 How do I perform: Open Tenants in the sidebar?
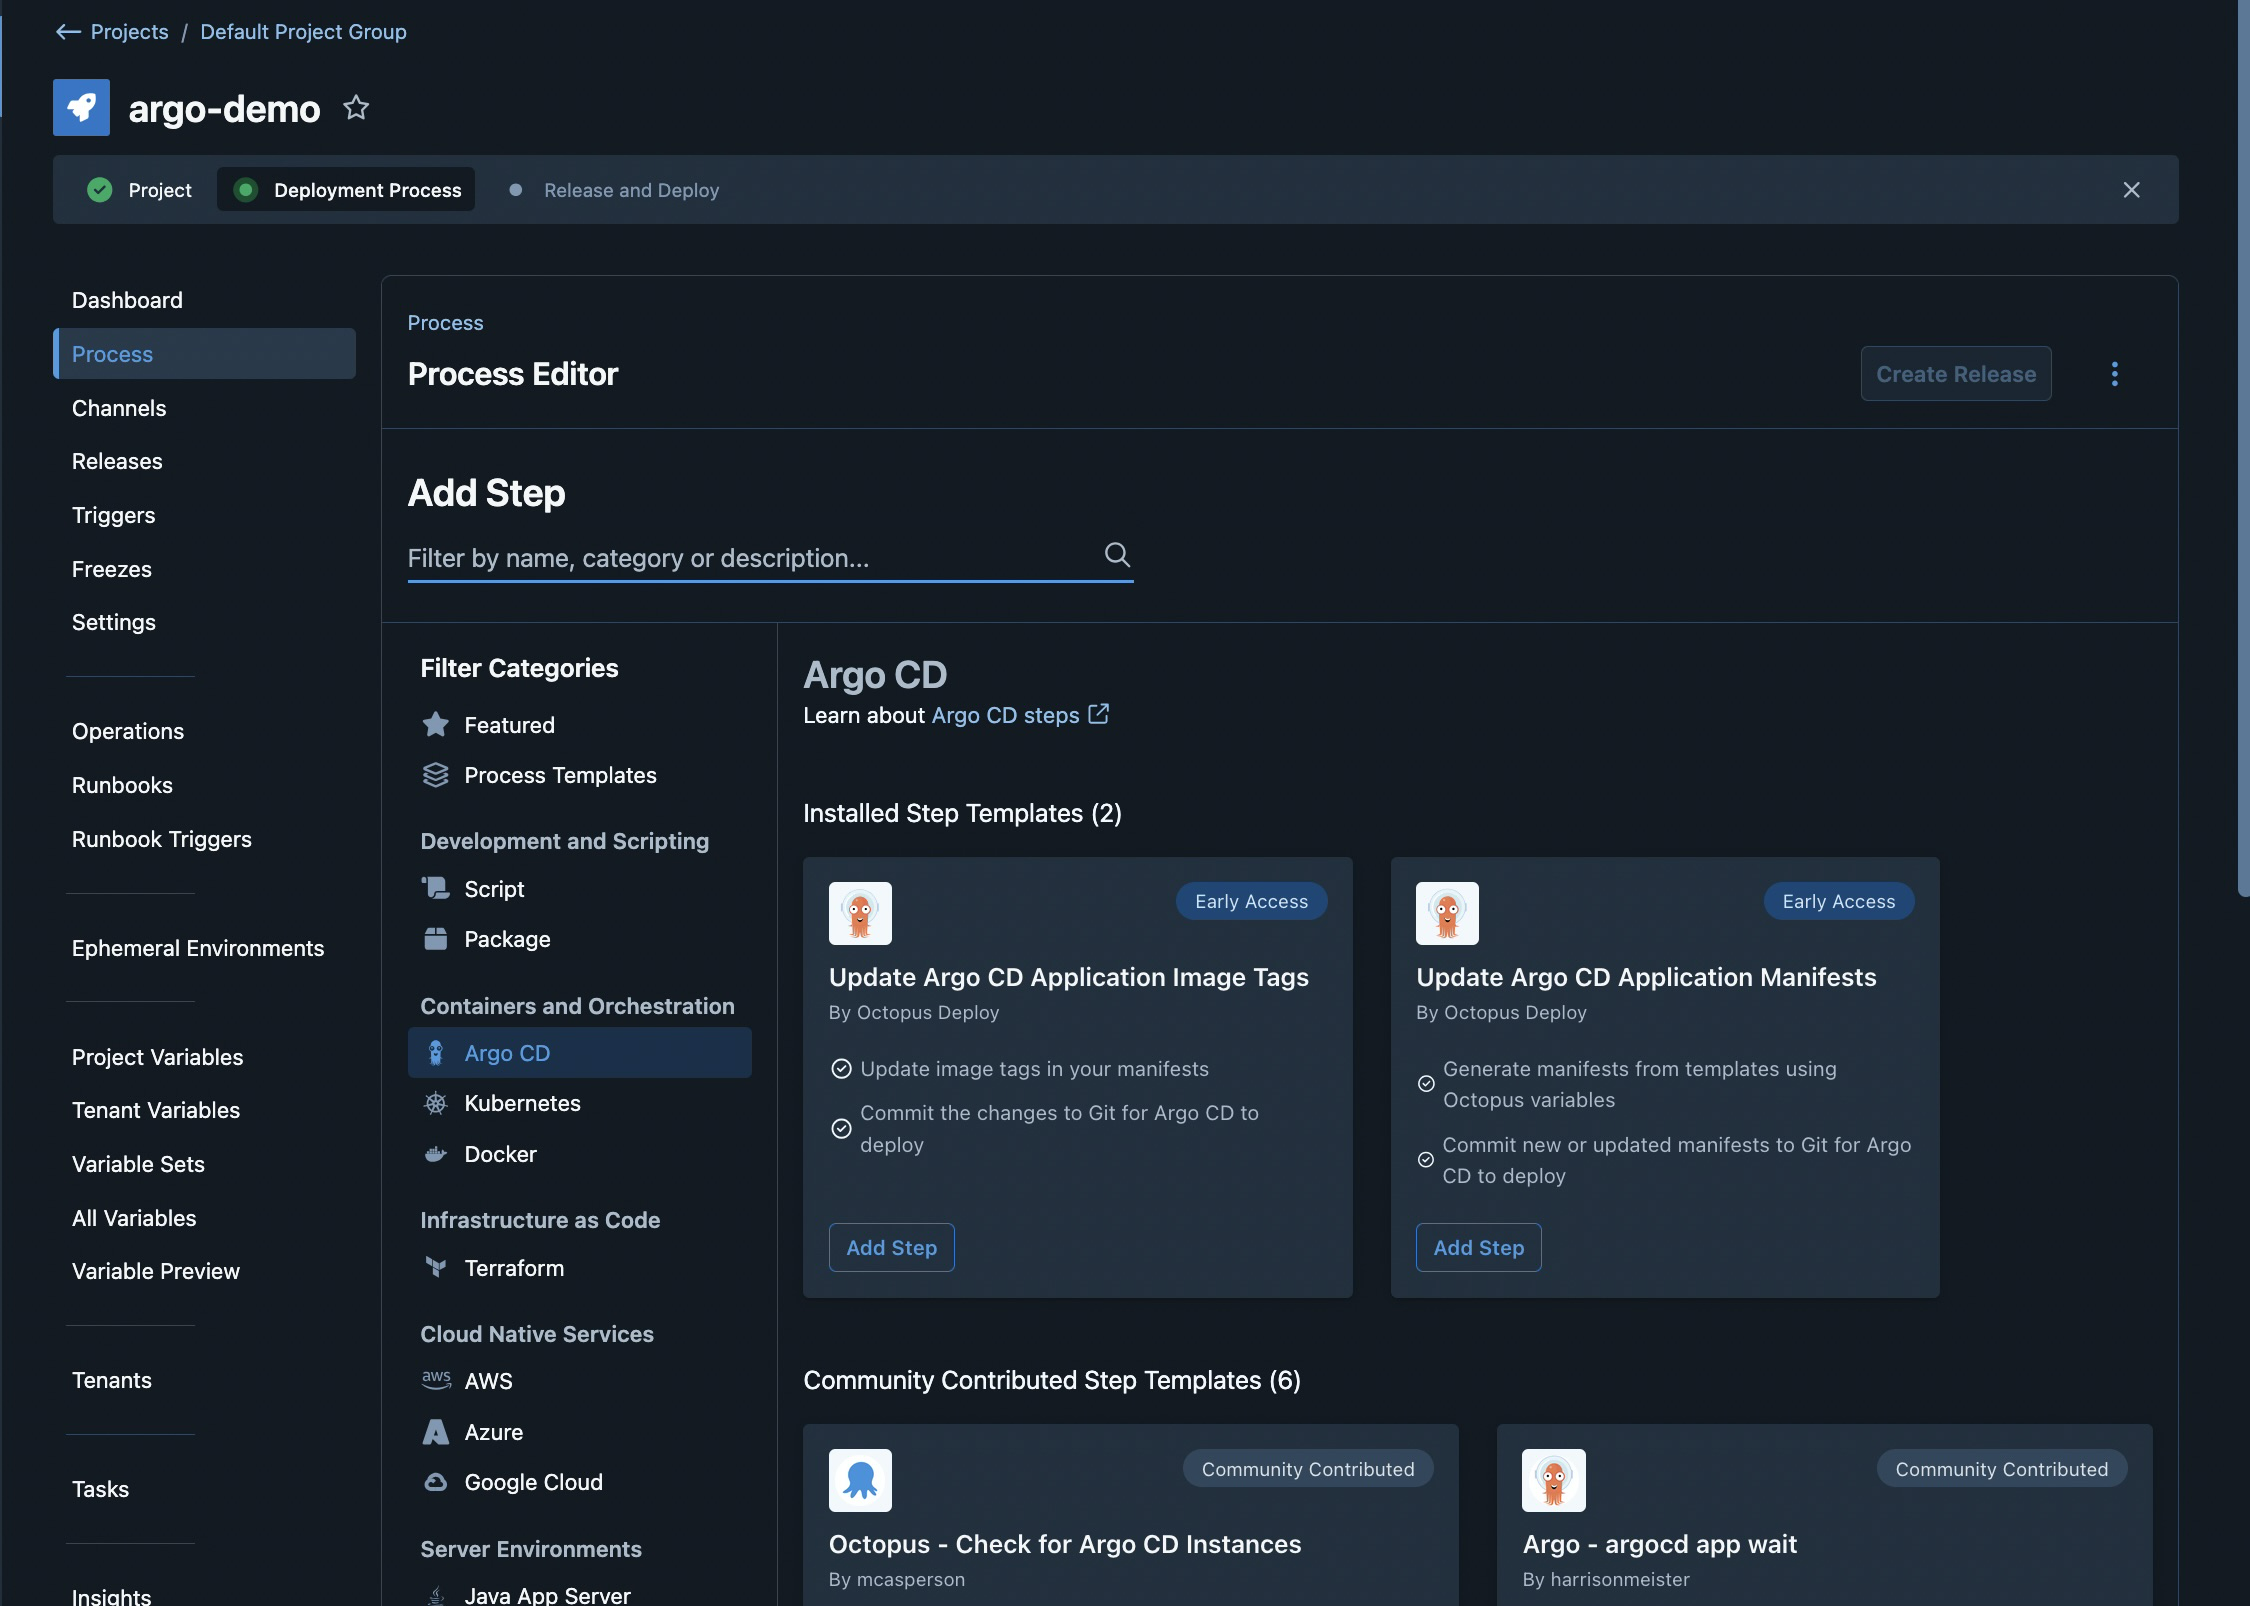(x=112, y=1380)
